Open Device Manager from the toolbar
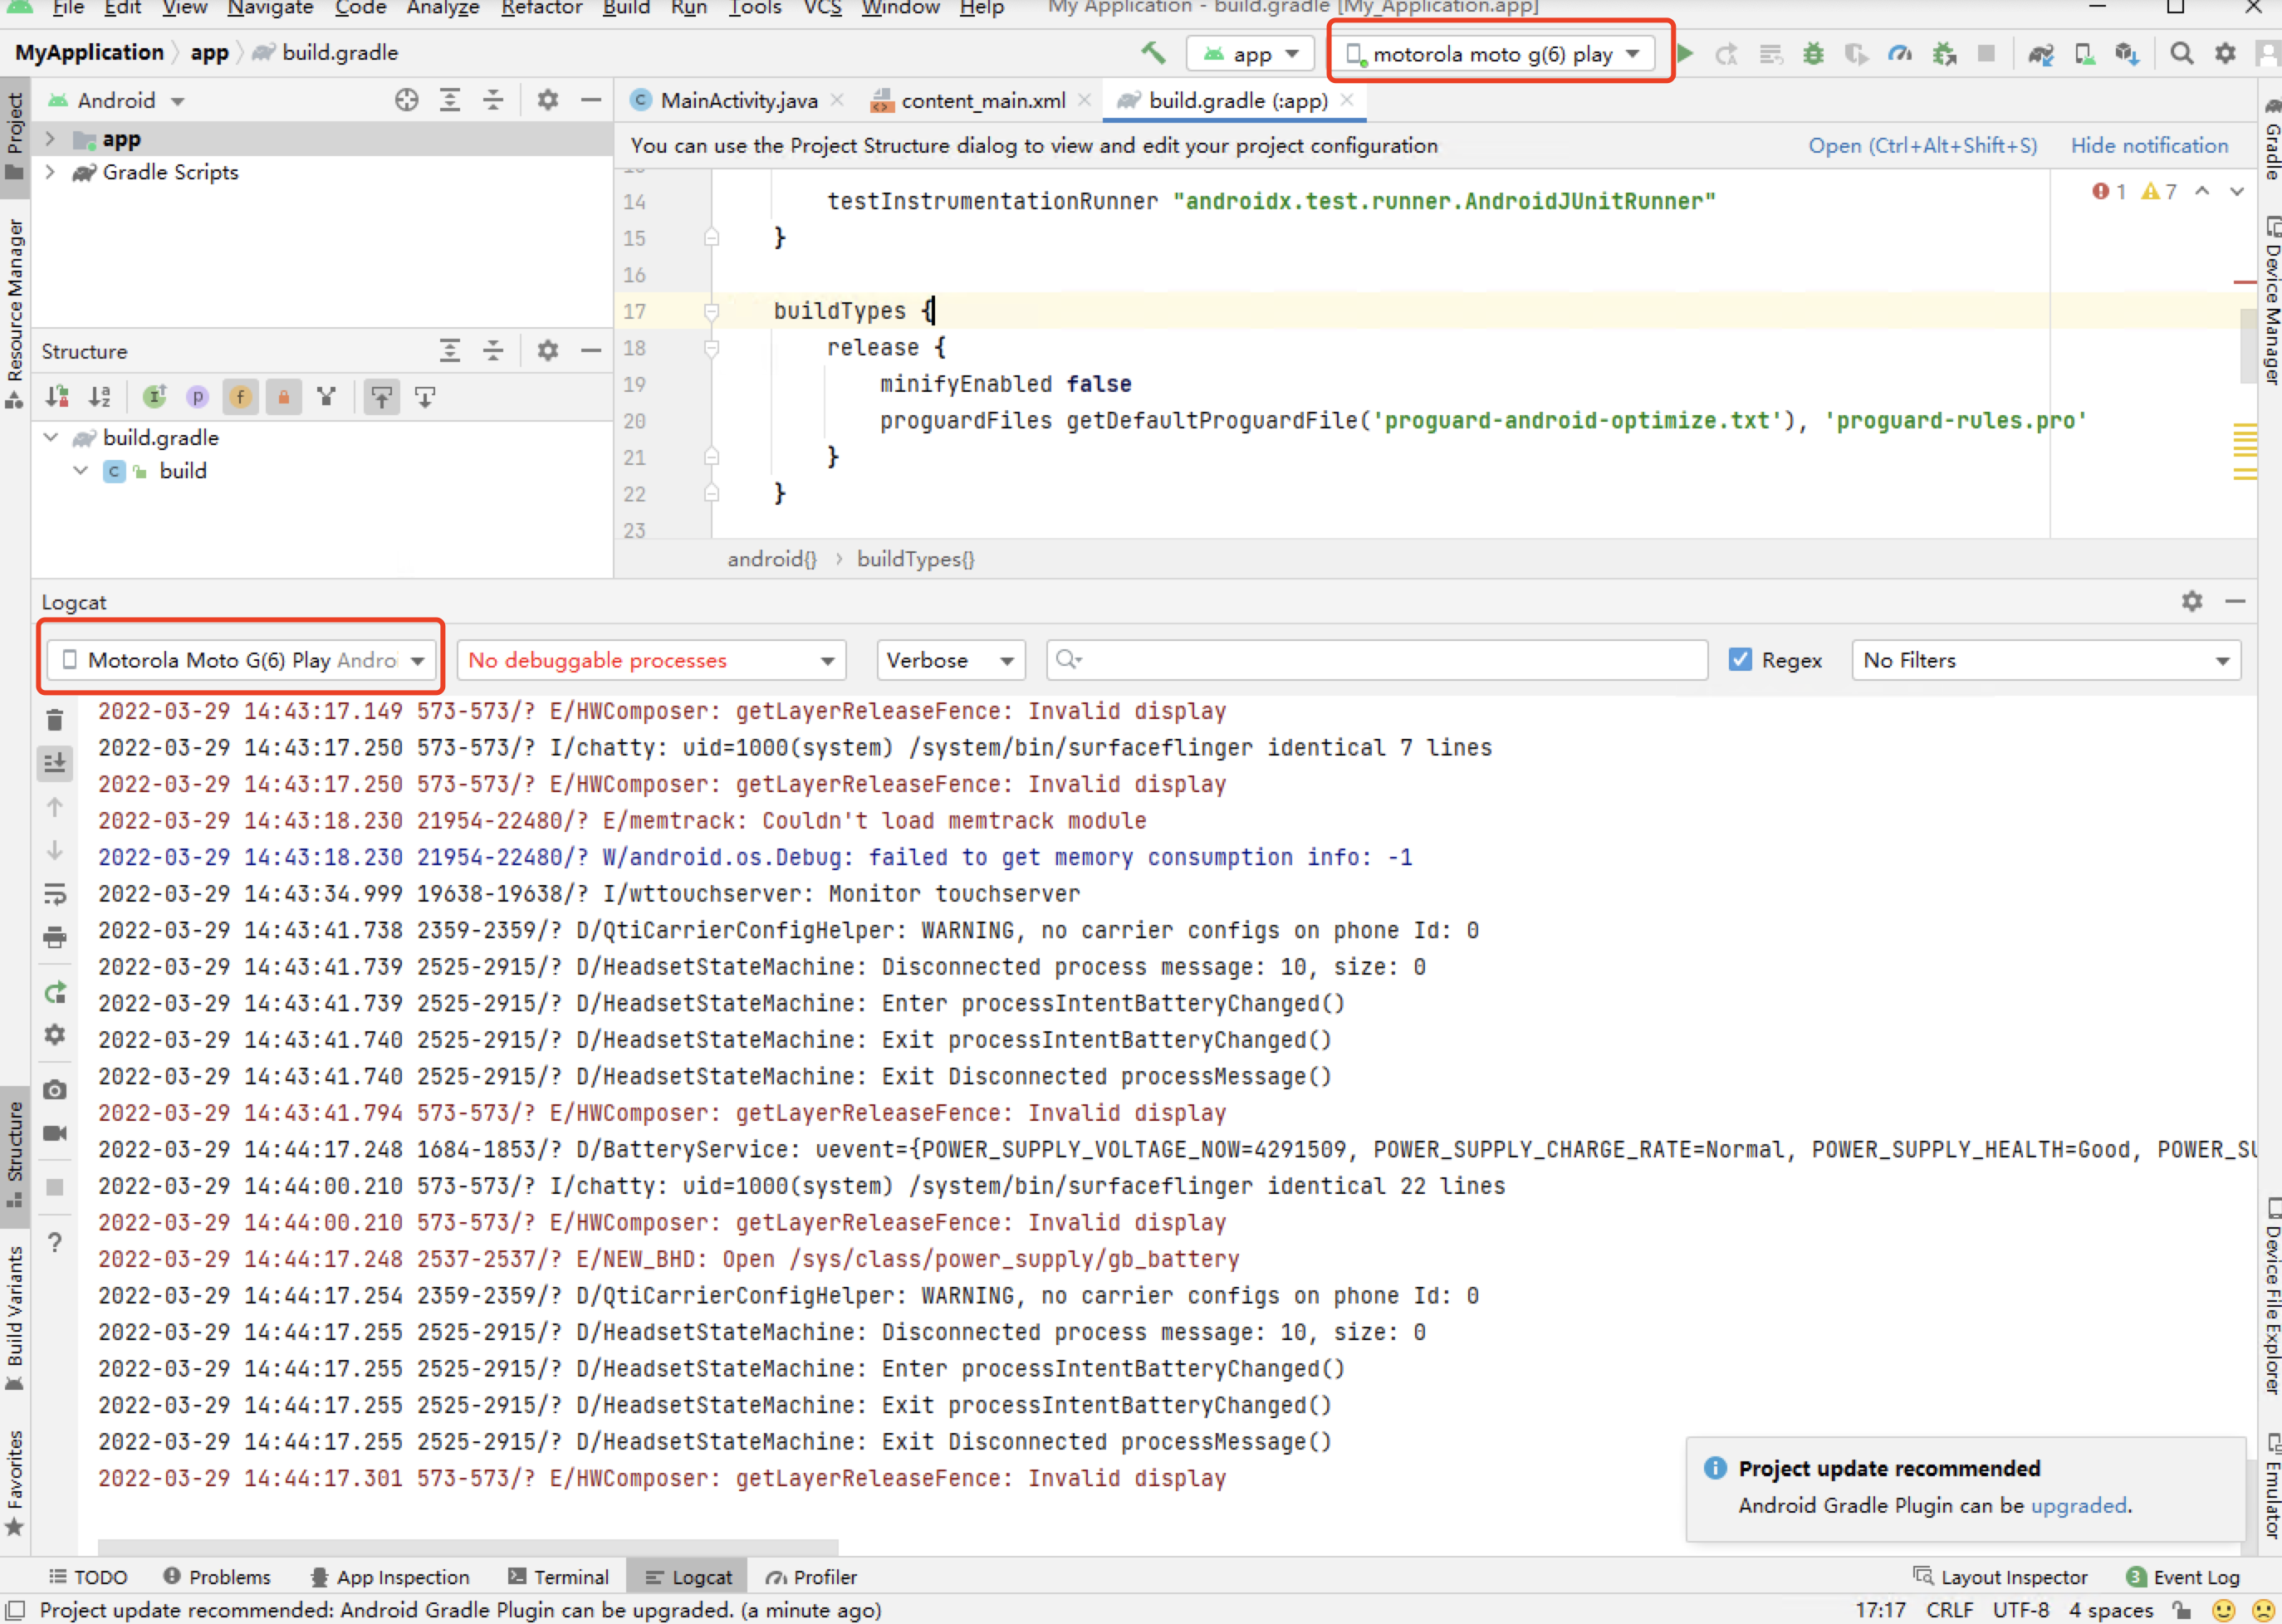The height and width of the screenshot is (1624, 2282). click(x=2085, y=53)
